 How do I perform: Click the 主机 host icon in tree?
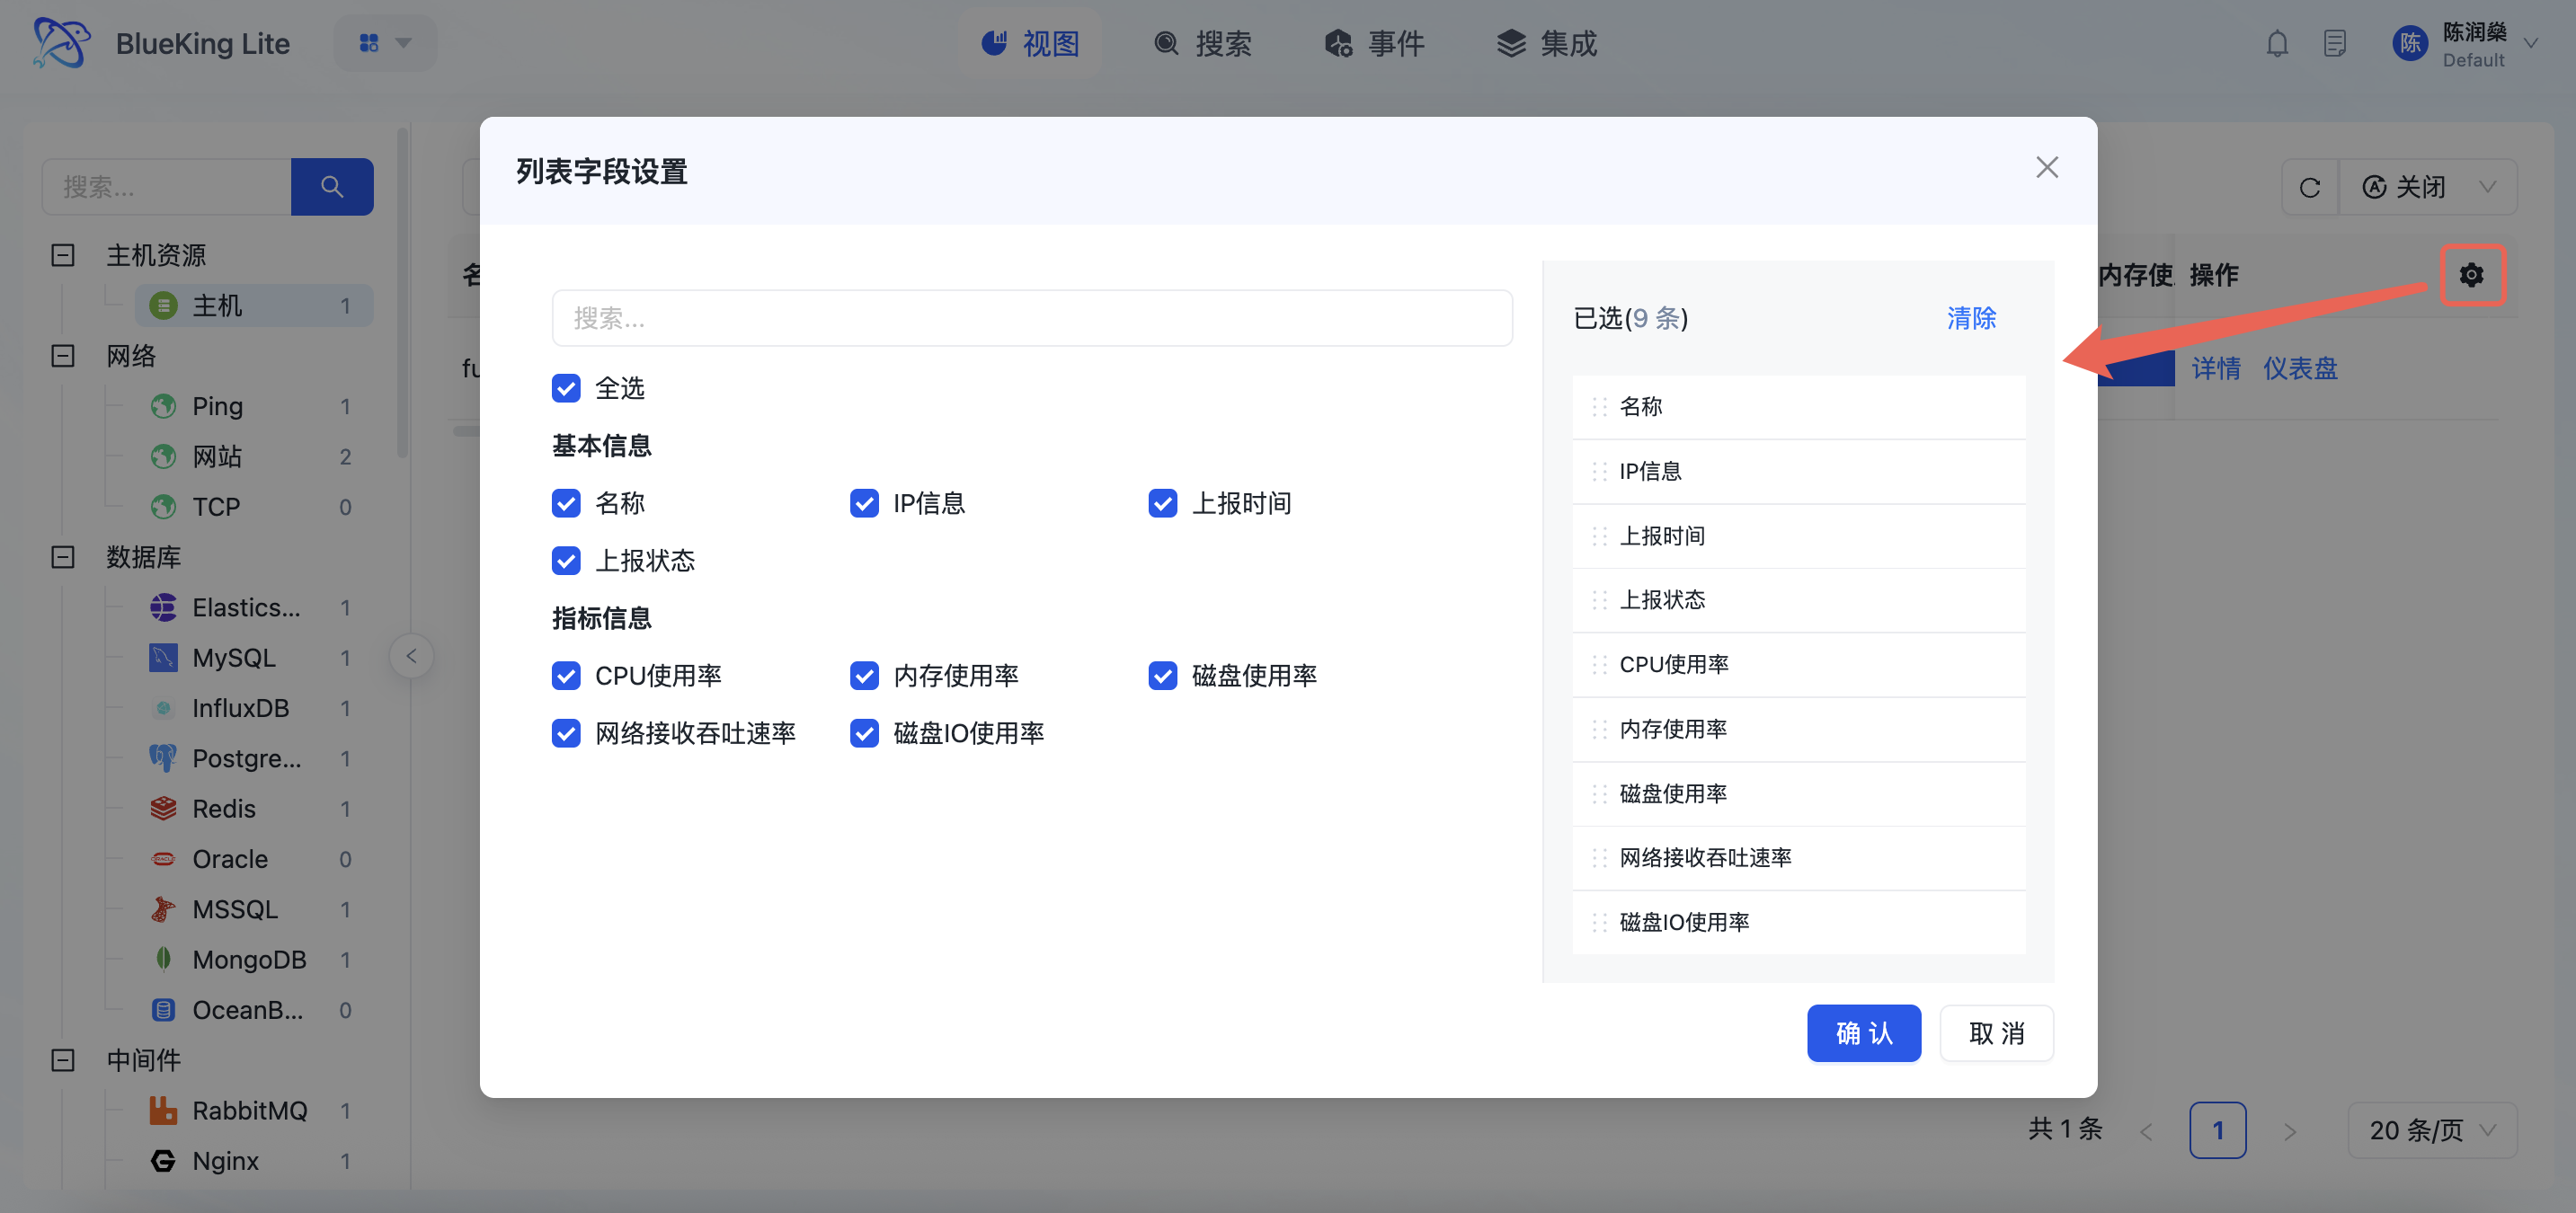click(x=163, y=305)
